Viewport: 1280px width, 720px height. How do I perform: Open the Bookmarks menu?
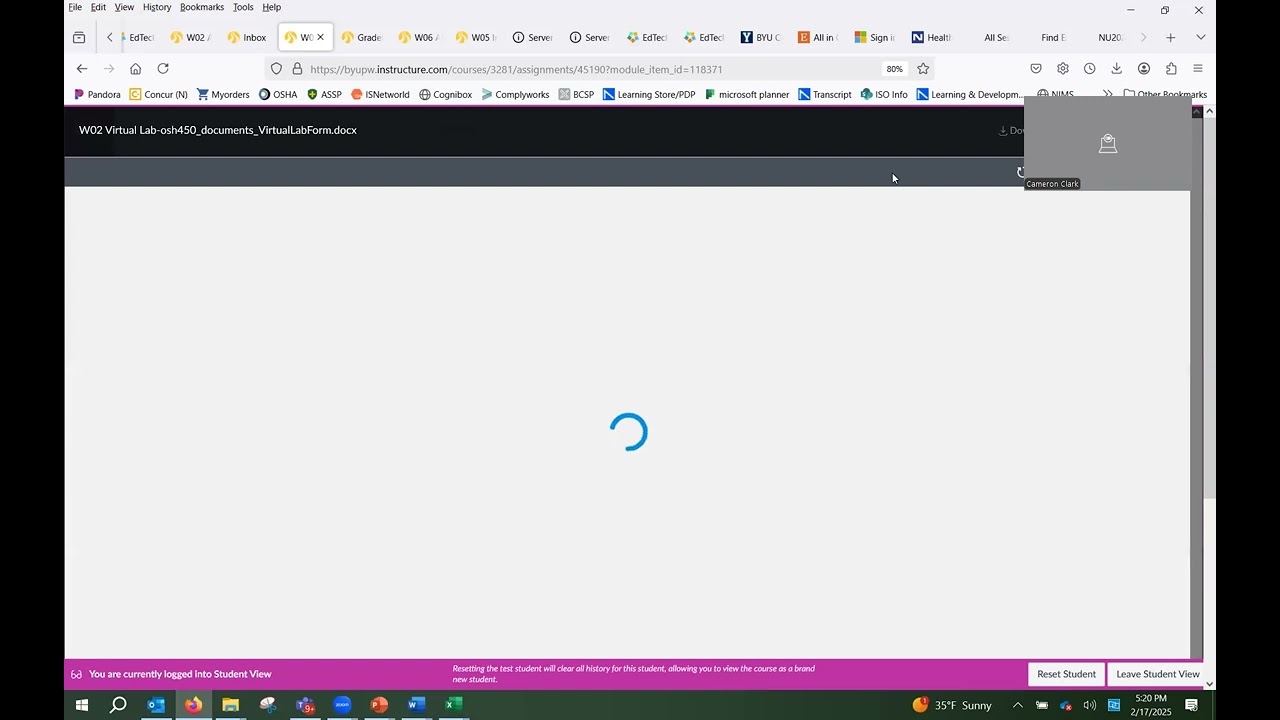202,7
